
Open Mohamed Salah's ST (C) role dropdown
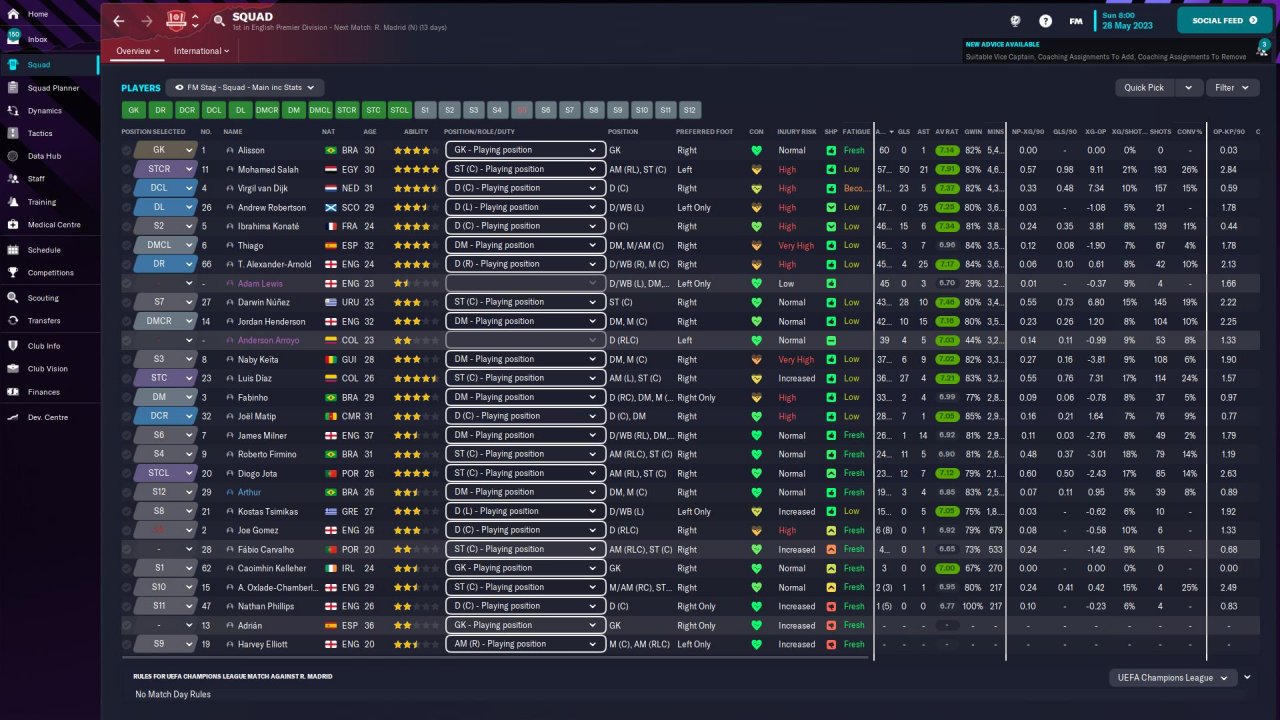pos(525,169)
